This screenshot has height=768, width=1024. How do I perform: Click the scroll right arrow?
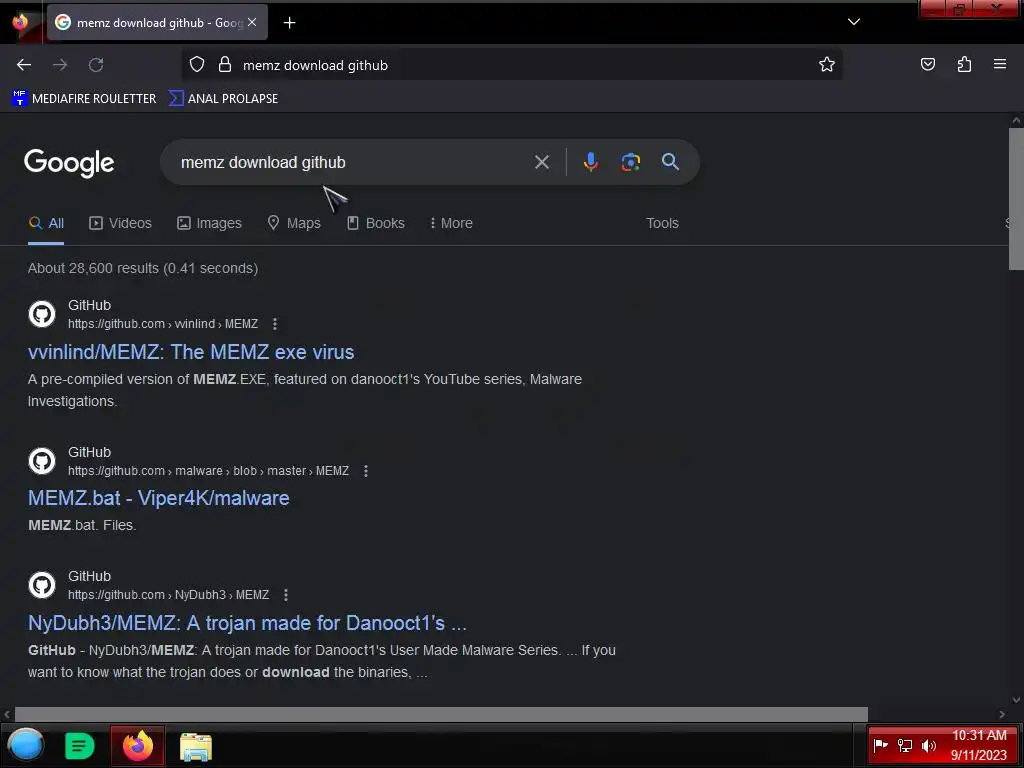coord(1002,714)
